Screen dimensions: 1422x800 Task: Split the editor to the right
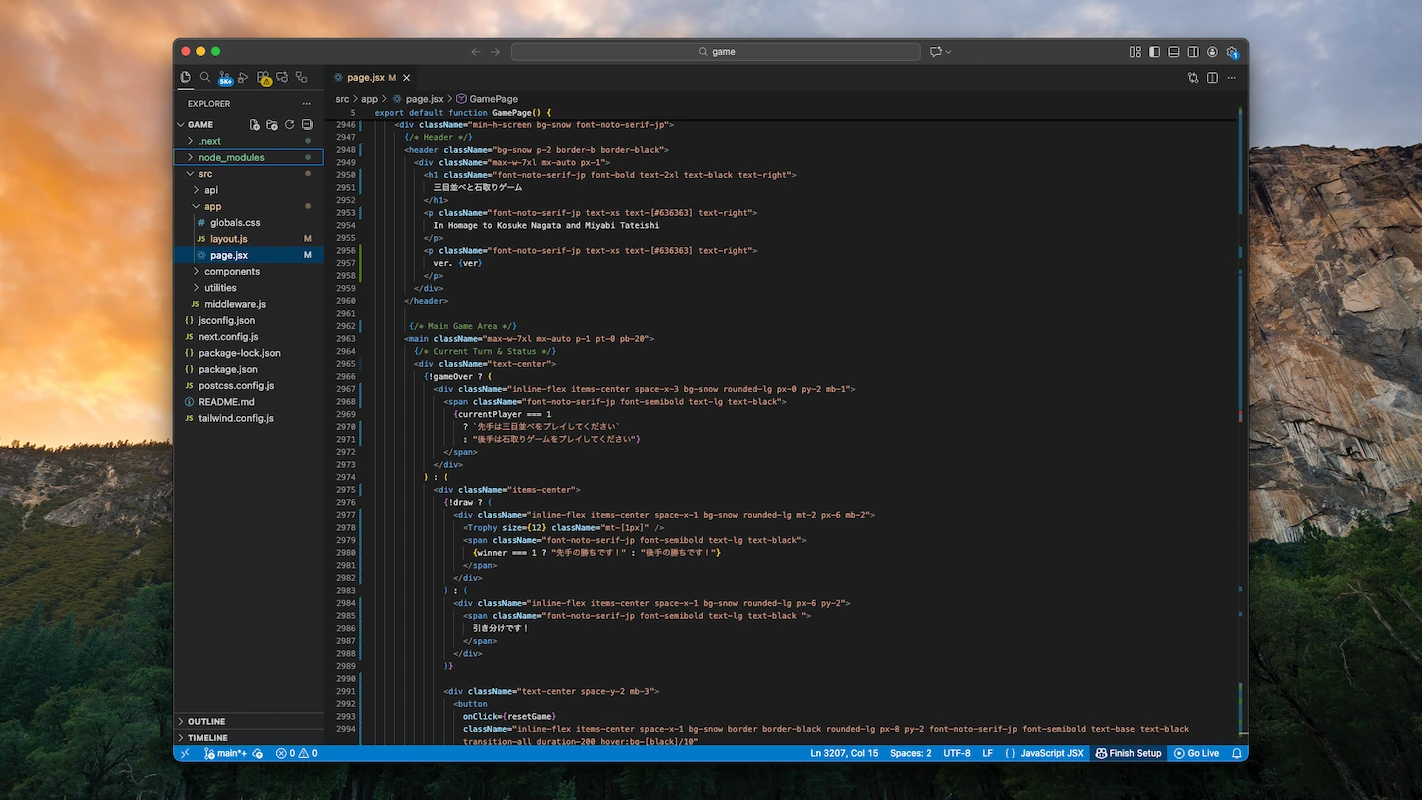[x=1212, y=77]
